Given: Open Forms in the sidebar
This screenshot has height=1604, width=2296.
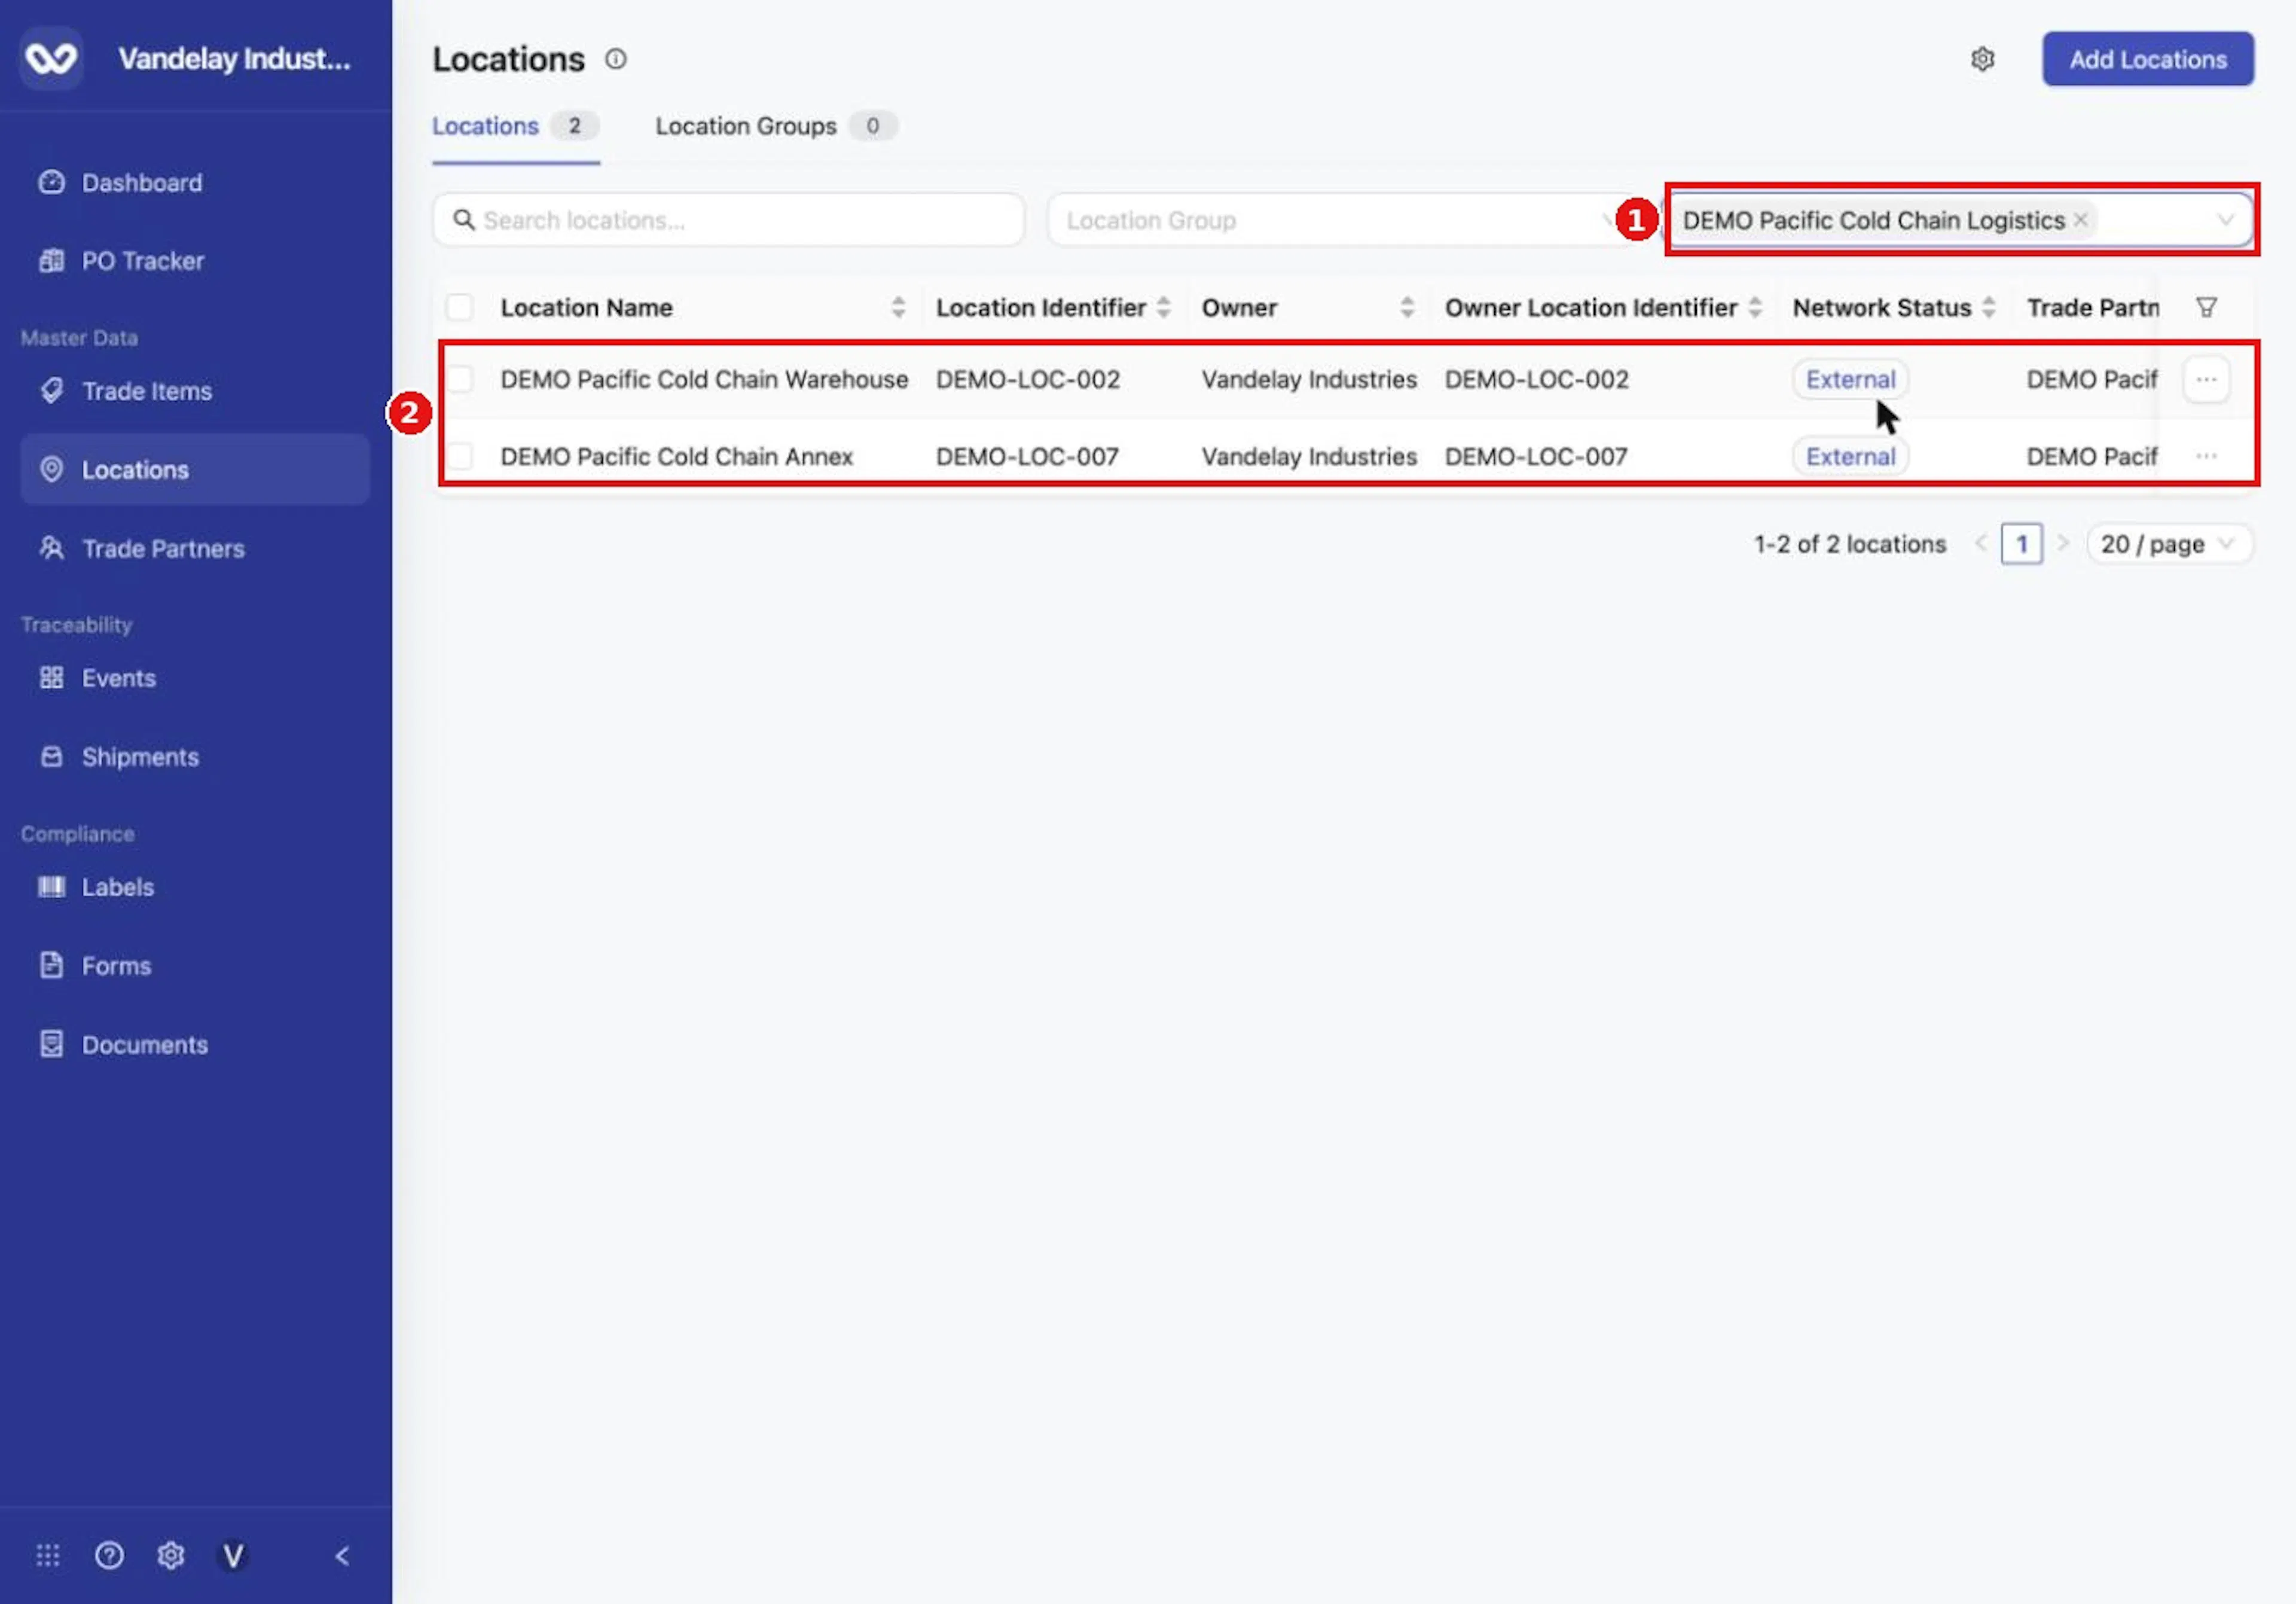Looking at the screenshot, I should coord(195,966).
